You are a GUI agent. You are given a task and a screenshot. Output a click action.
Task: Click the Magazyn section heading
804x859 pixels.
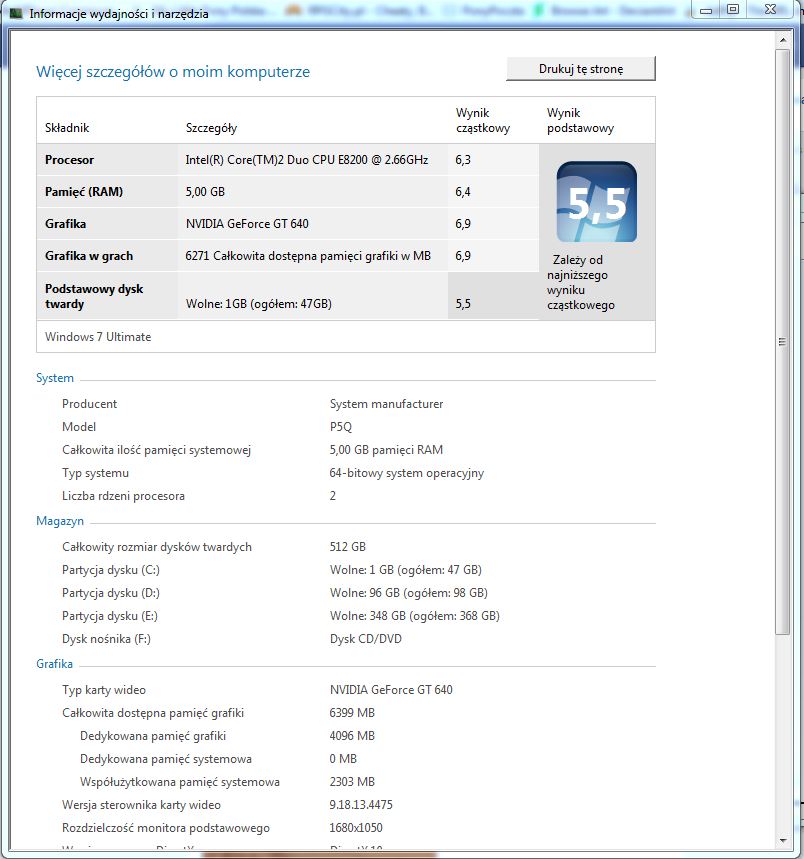[60, 521]
